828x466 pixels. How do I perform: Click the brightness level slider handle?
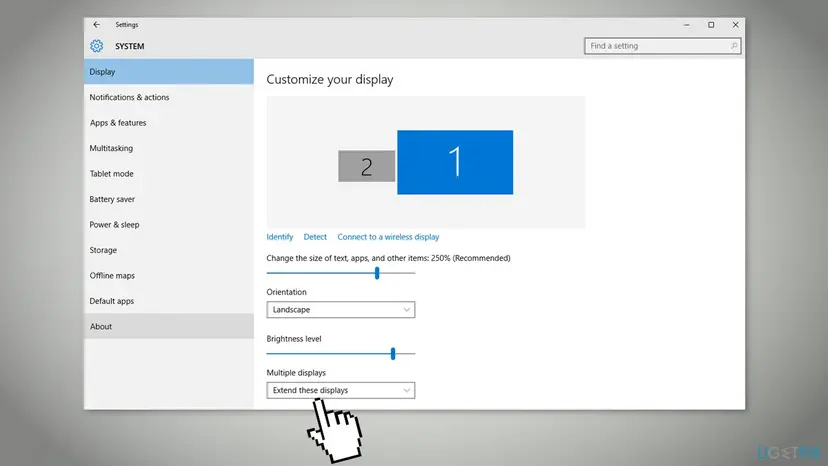pos(393,353)
